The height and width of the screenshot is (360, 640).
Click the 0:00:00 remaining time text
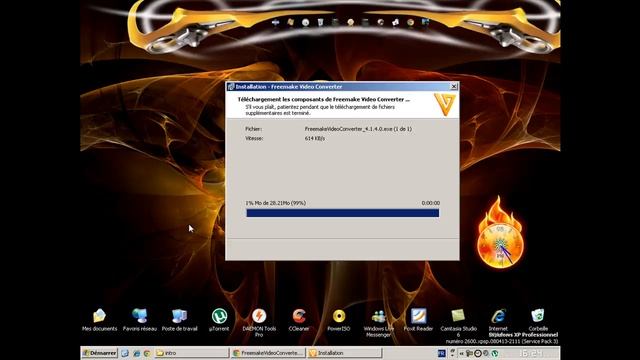[x=431, y=203]
